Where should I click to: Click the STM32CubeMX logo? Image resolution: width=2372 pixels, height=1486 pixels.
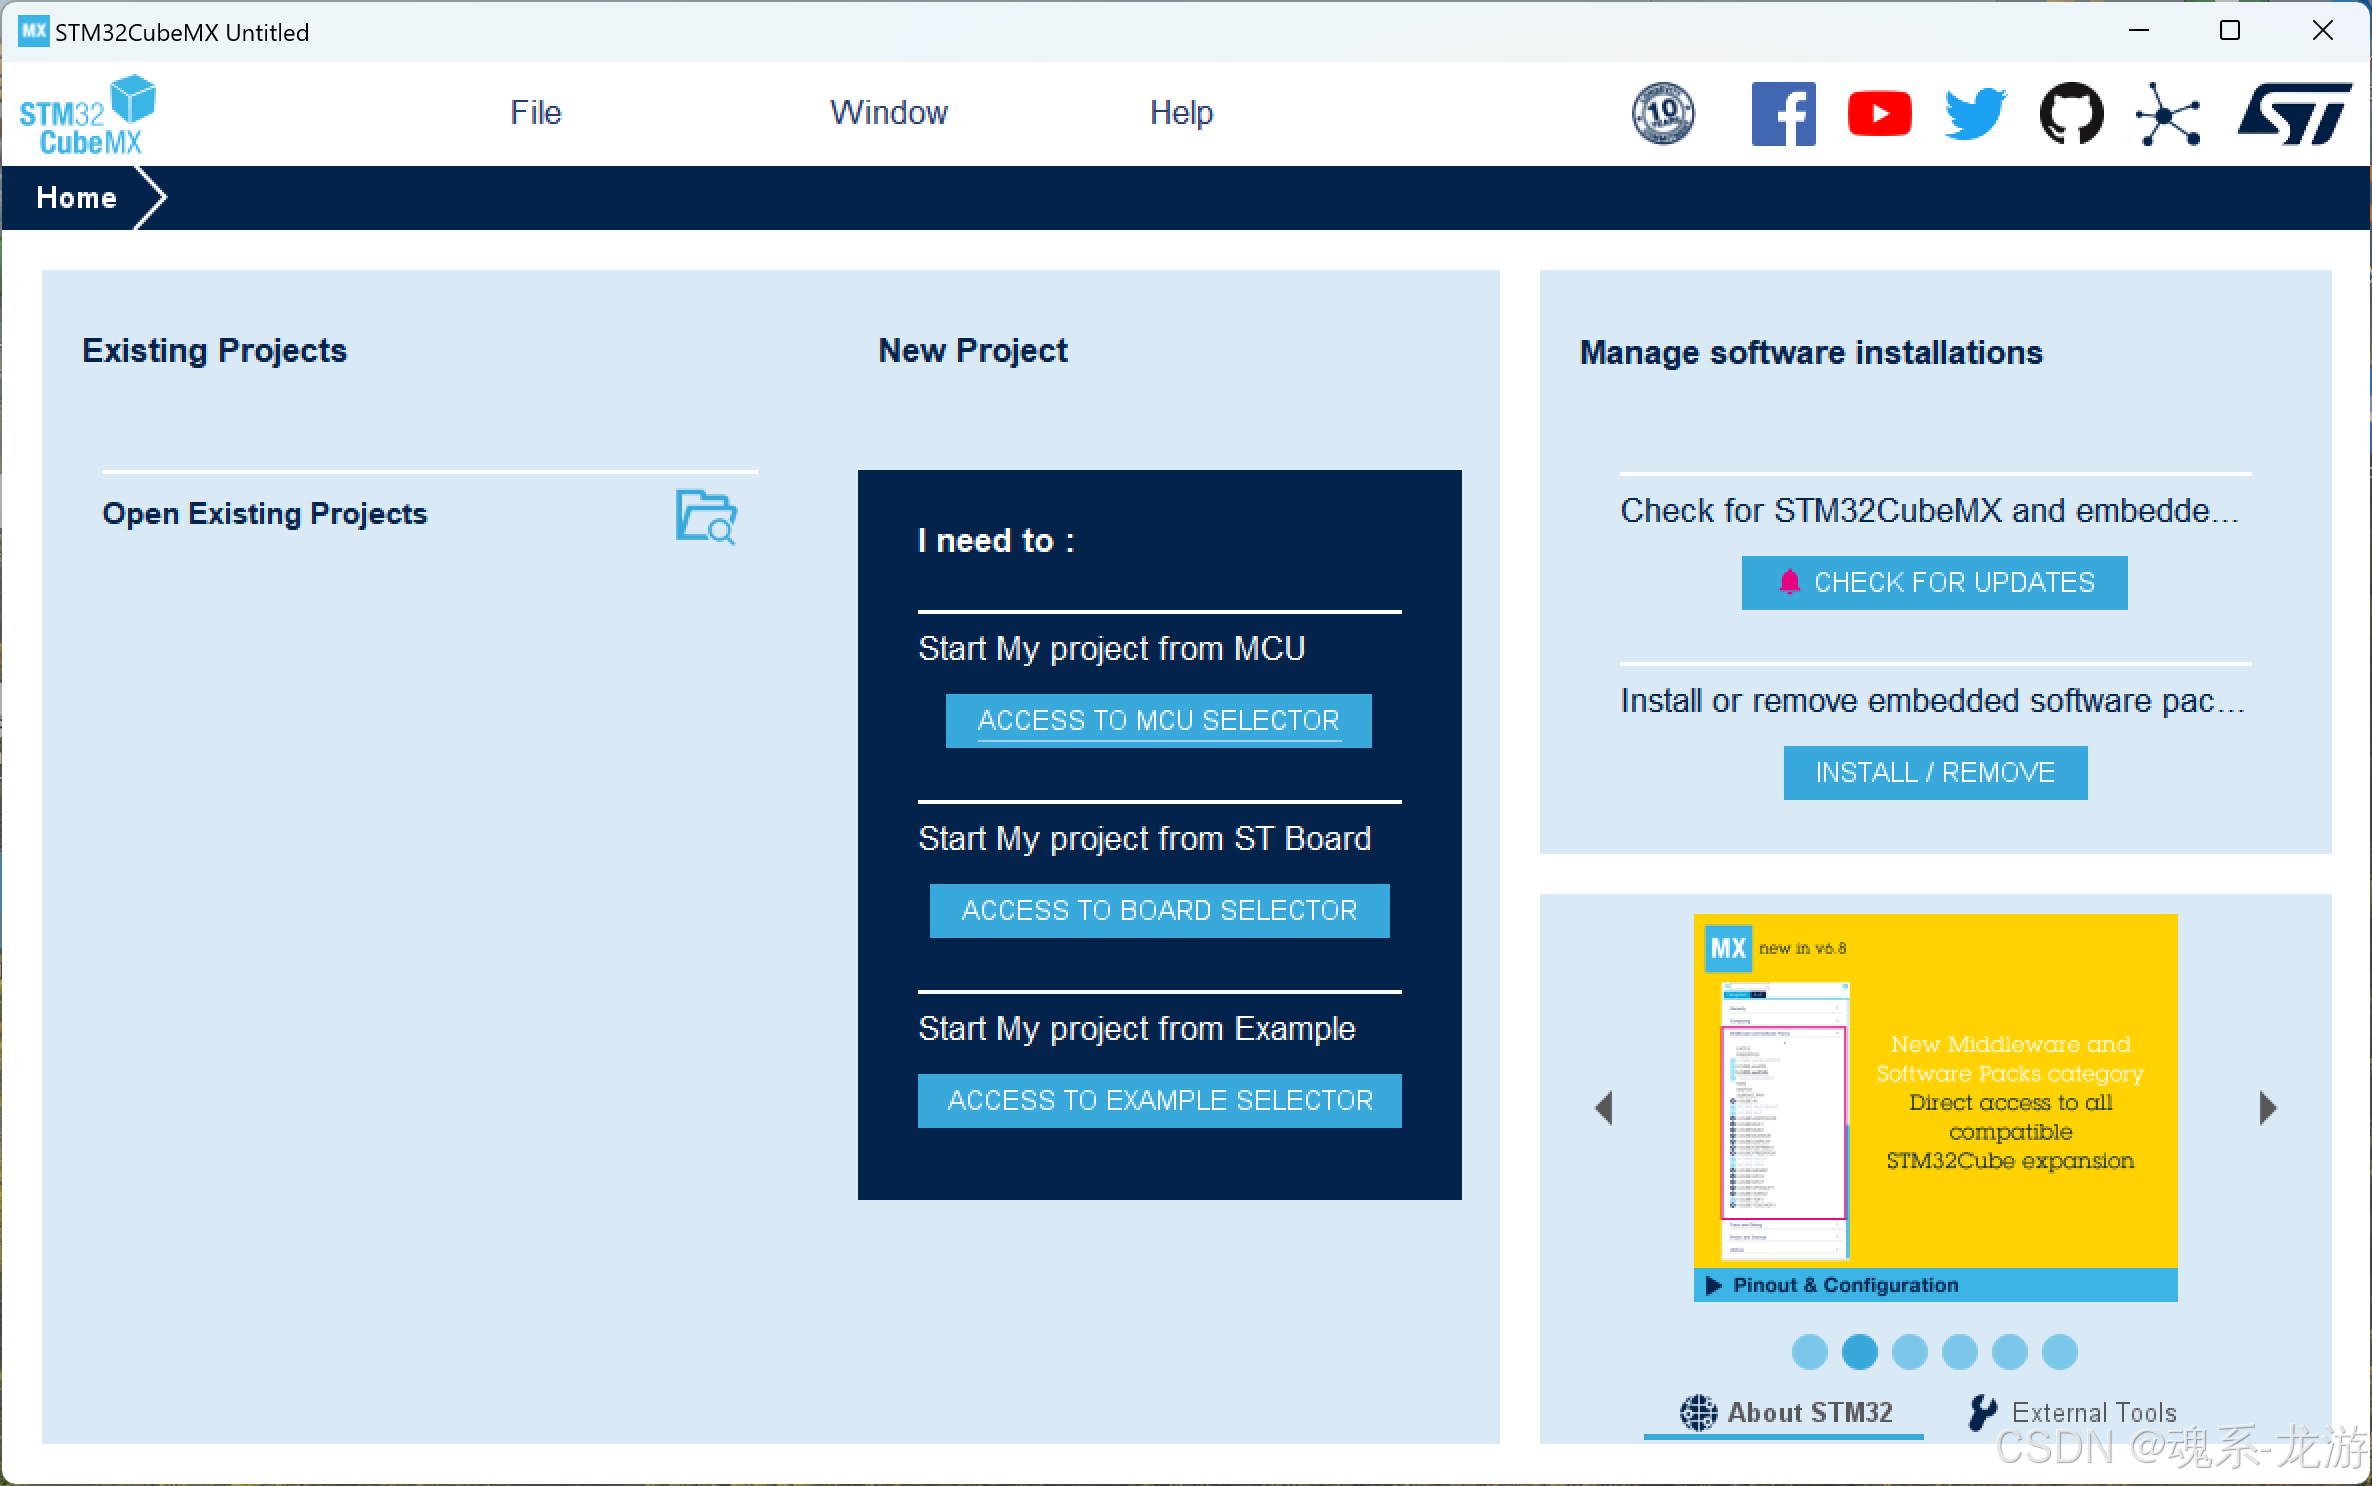(88, 114)
